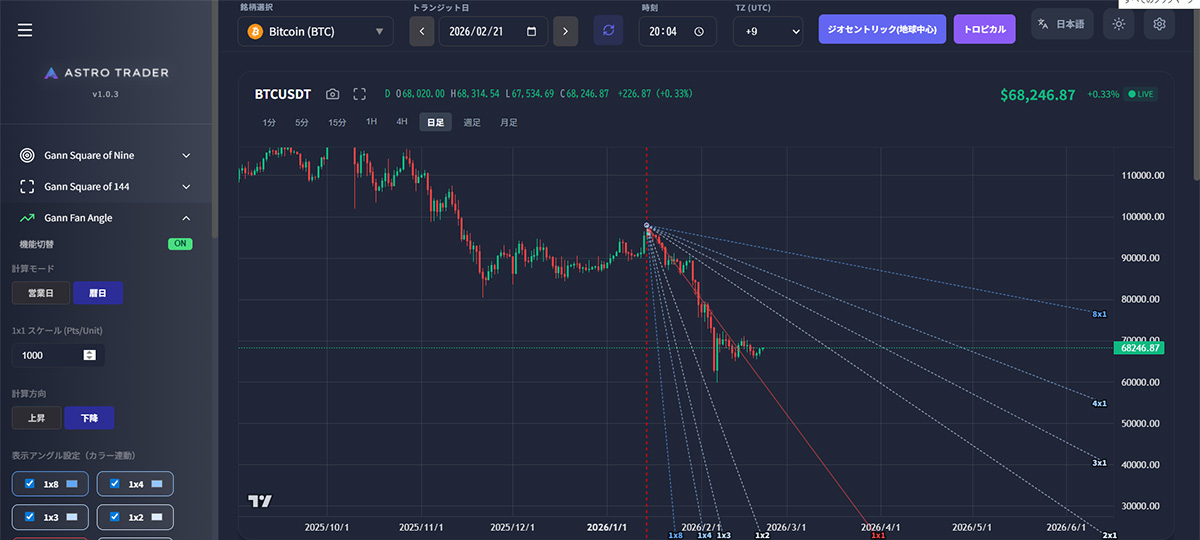Switch to 週足 weekly timeframe
This screenshot has height=540, width=1200.
point(472,122)
